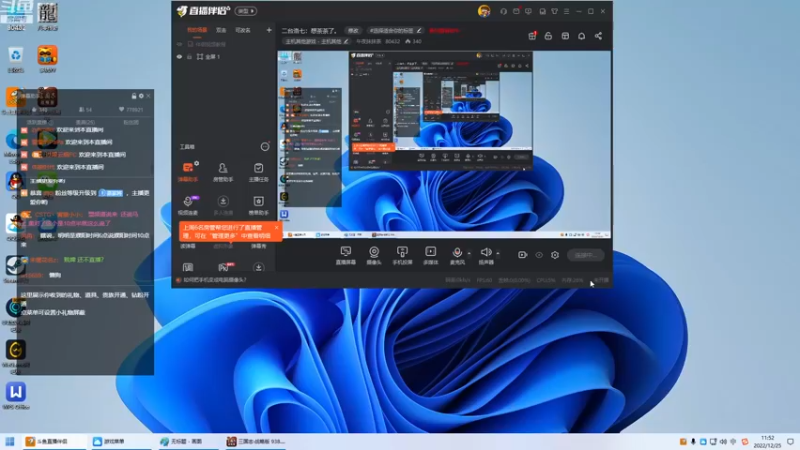Click the stream preview canvas

[444, 144]
